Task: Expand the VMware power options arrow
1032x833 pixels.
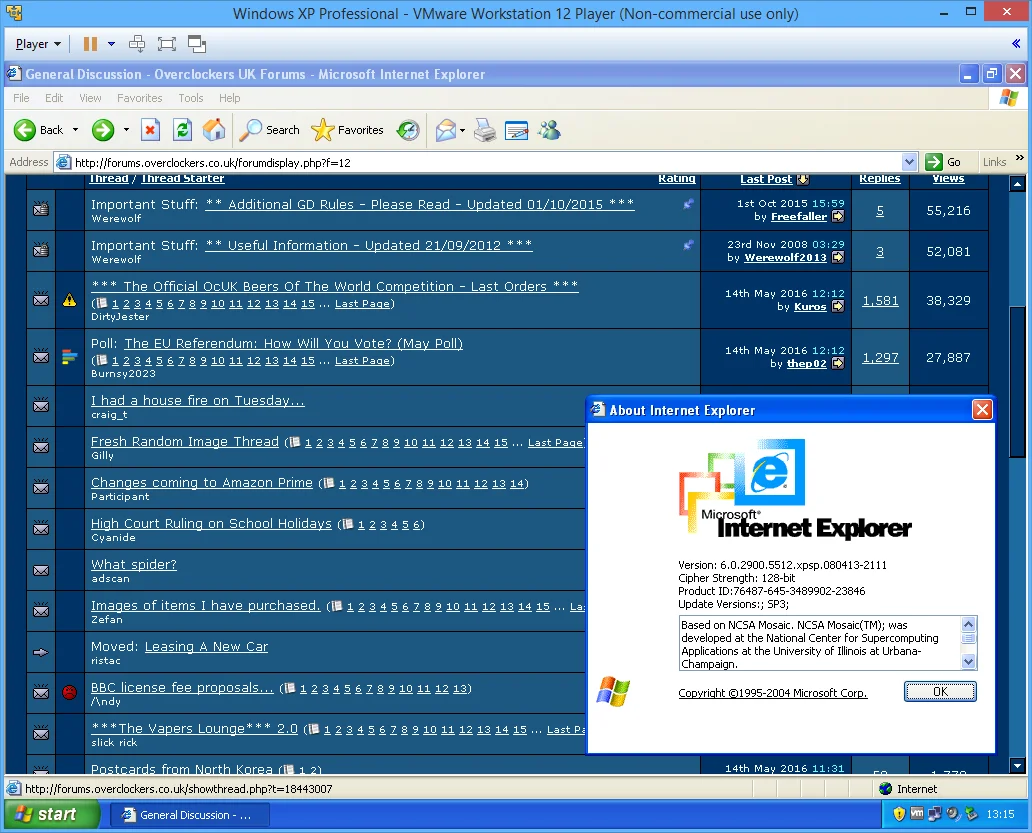Action: (x=111, y=44)
